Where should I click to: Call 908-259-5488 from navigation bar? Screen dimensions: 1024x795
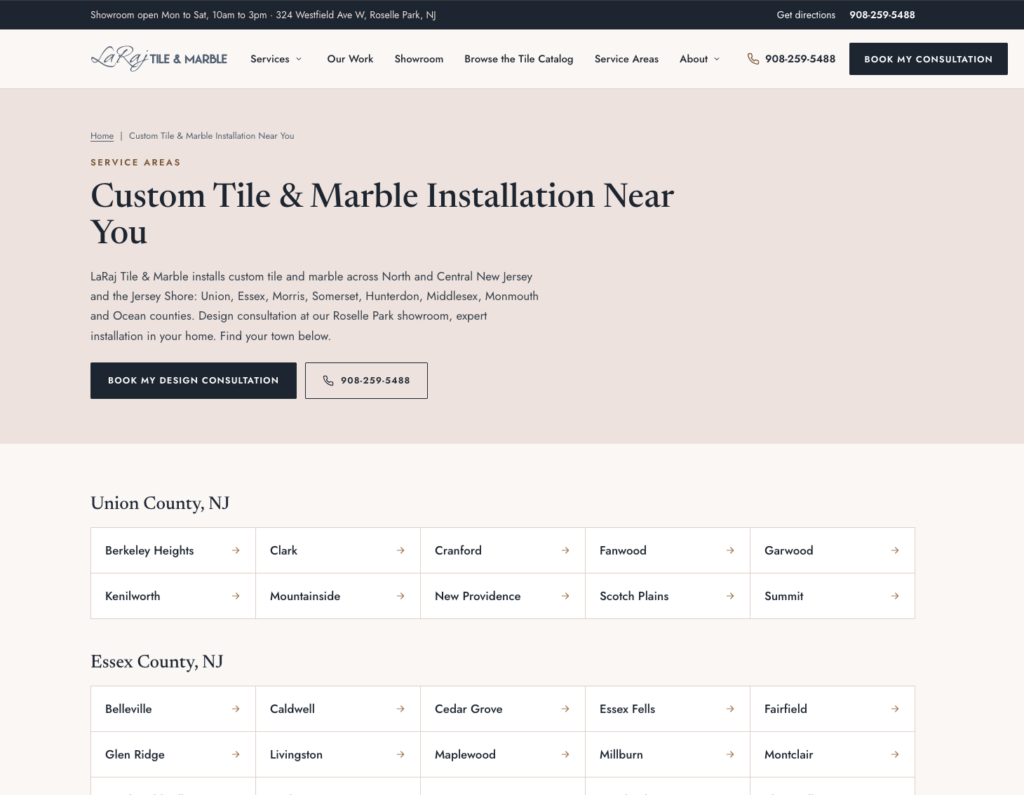(800, 59)
